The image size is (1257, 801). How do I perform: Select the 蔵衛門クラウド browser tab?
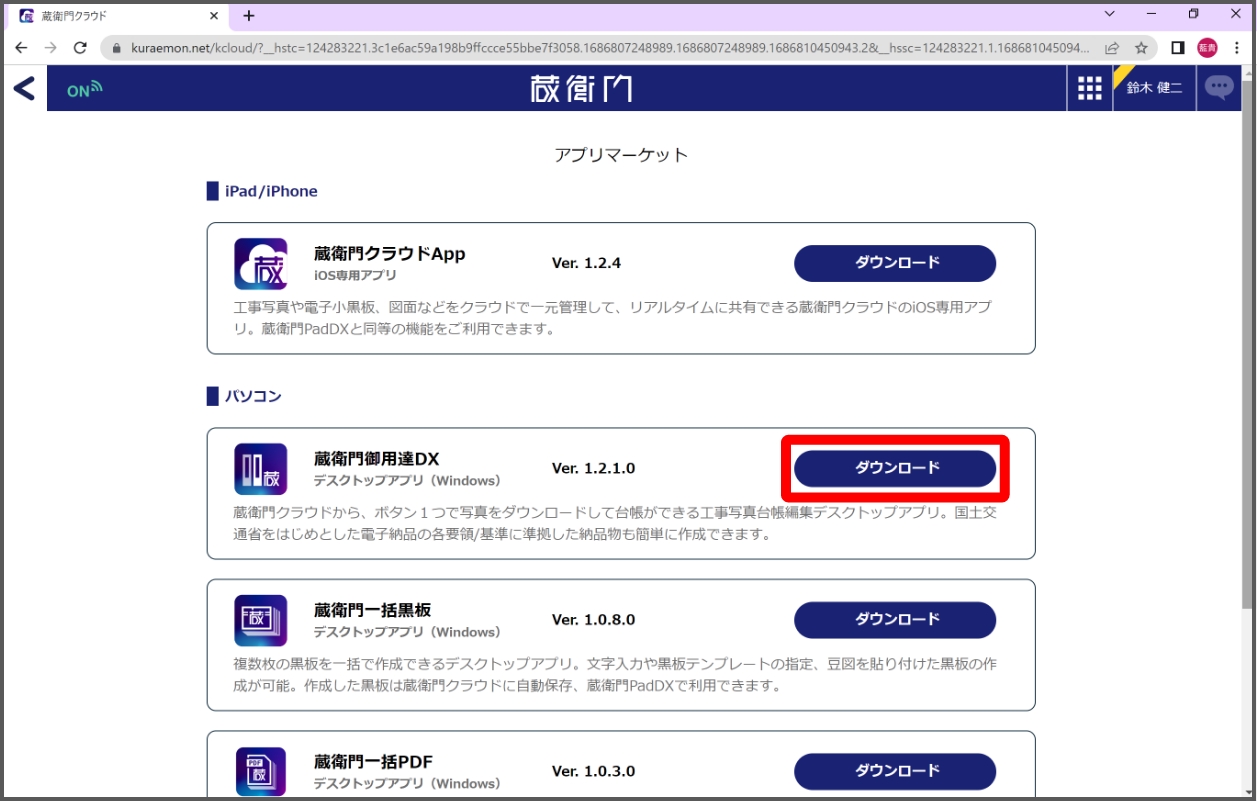[118, 16]
